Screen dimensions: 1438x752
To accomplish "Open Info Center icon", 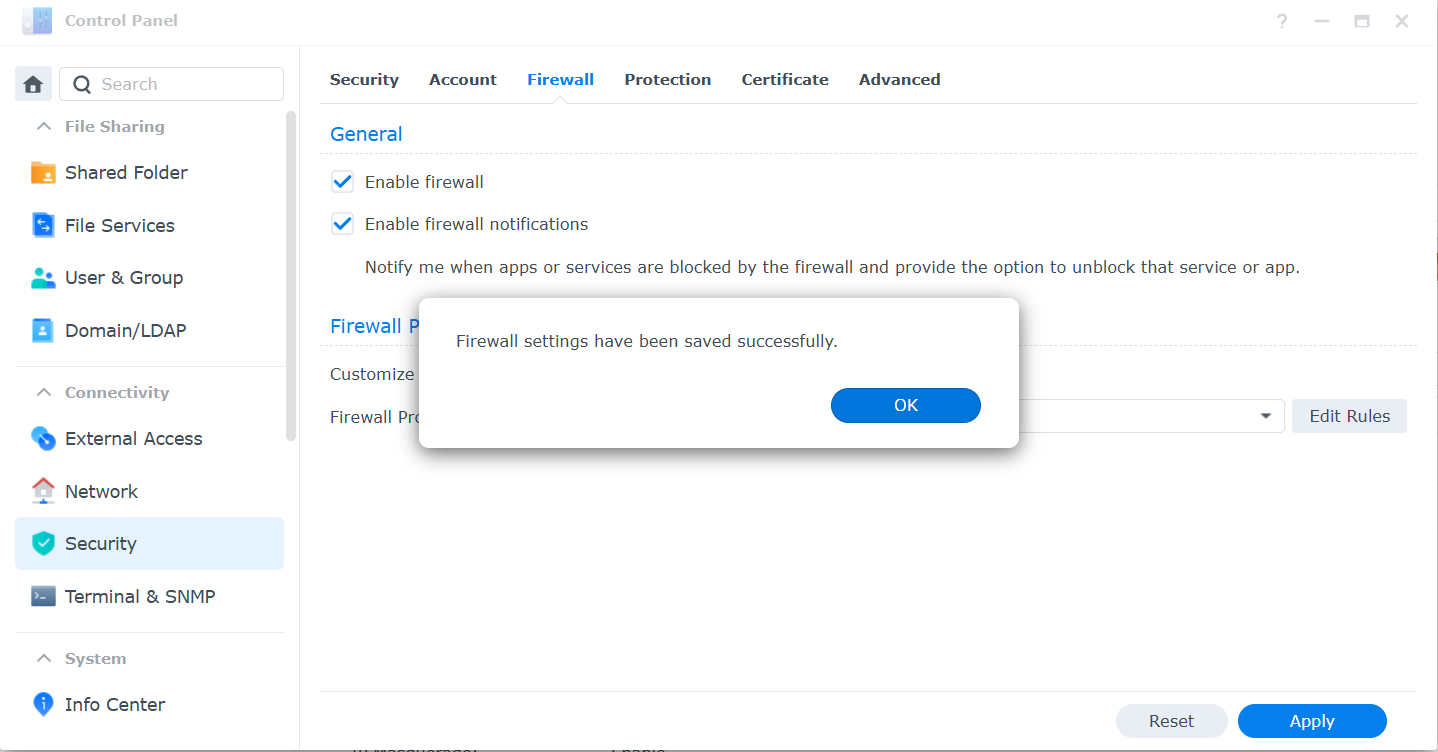I will 43,704.
